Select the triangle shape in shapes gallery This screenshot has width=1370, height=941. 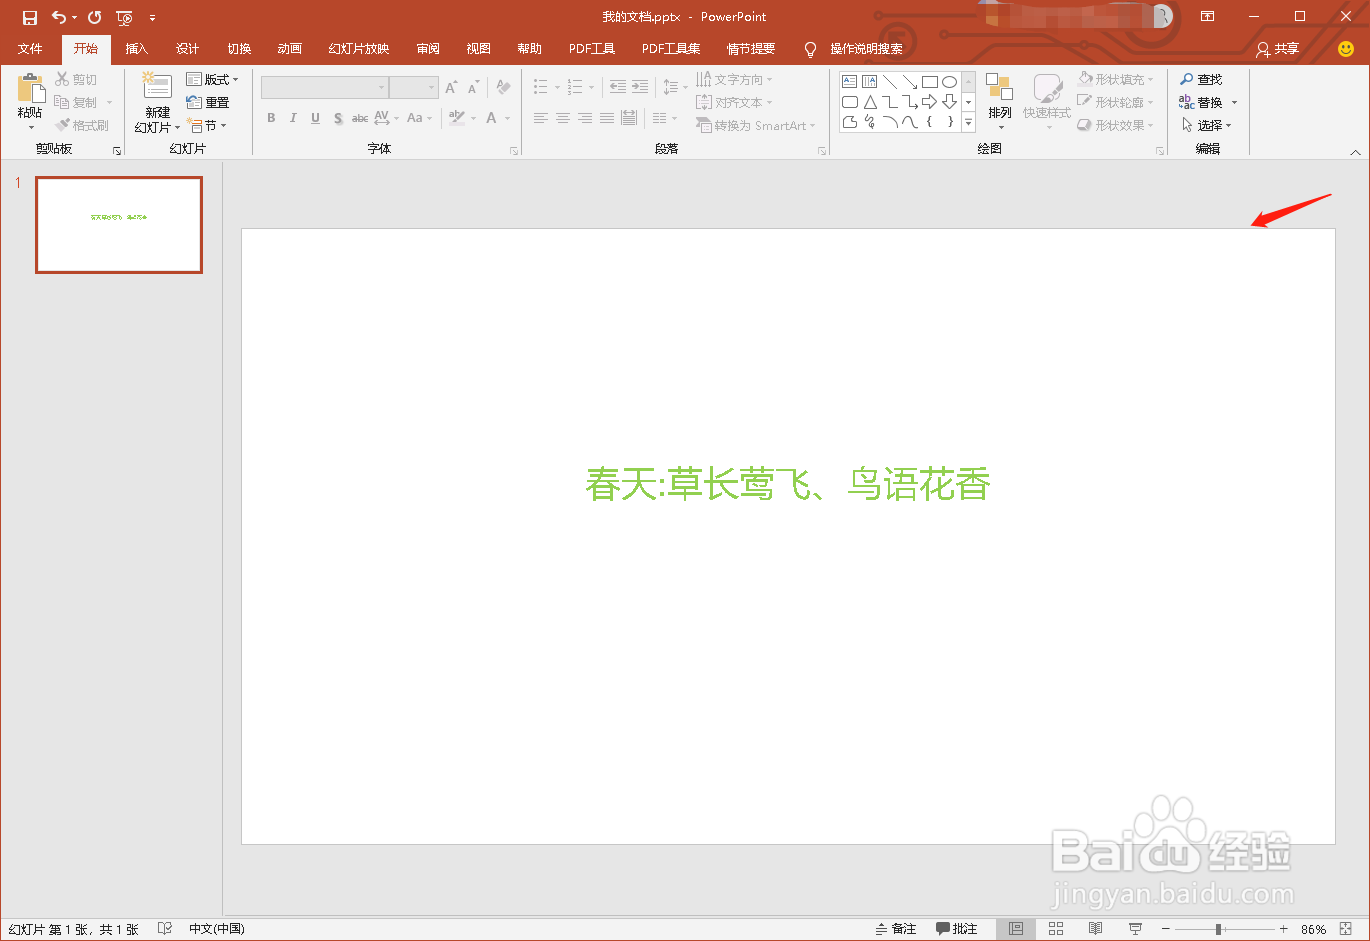point(870,102)
